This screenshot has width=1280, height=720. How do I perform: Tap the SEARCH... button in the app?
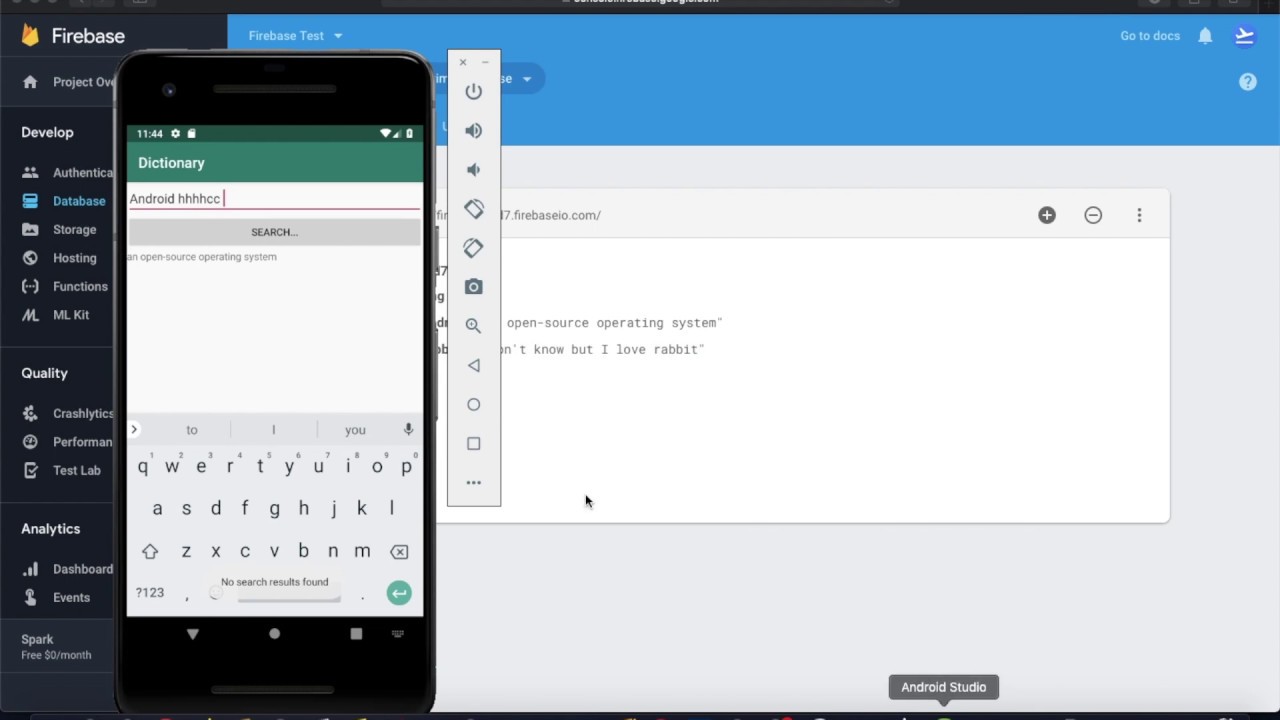pyautogui.click(x=274, y=232)
